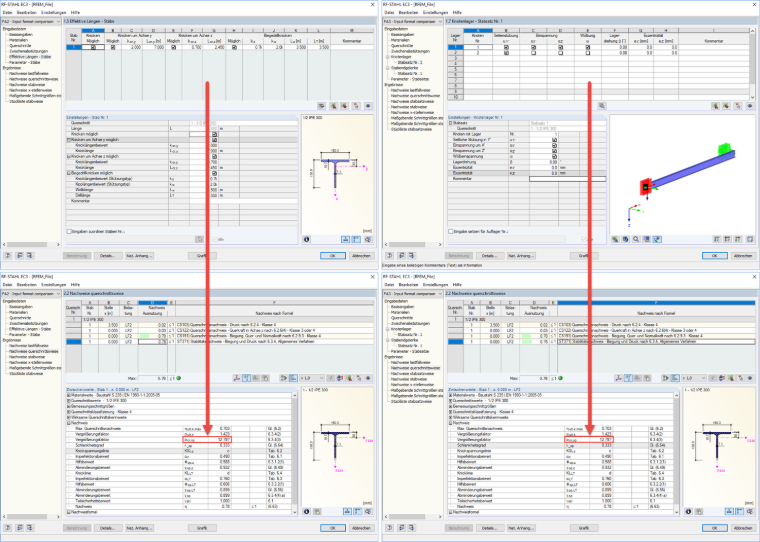
Task: Click the zoom-all icon under the cross-section in the Effektive Längen window
Action: 368,239
